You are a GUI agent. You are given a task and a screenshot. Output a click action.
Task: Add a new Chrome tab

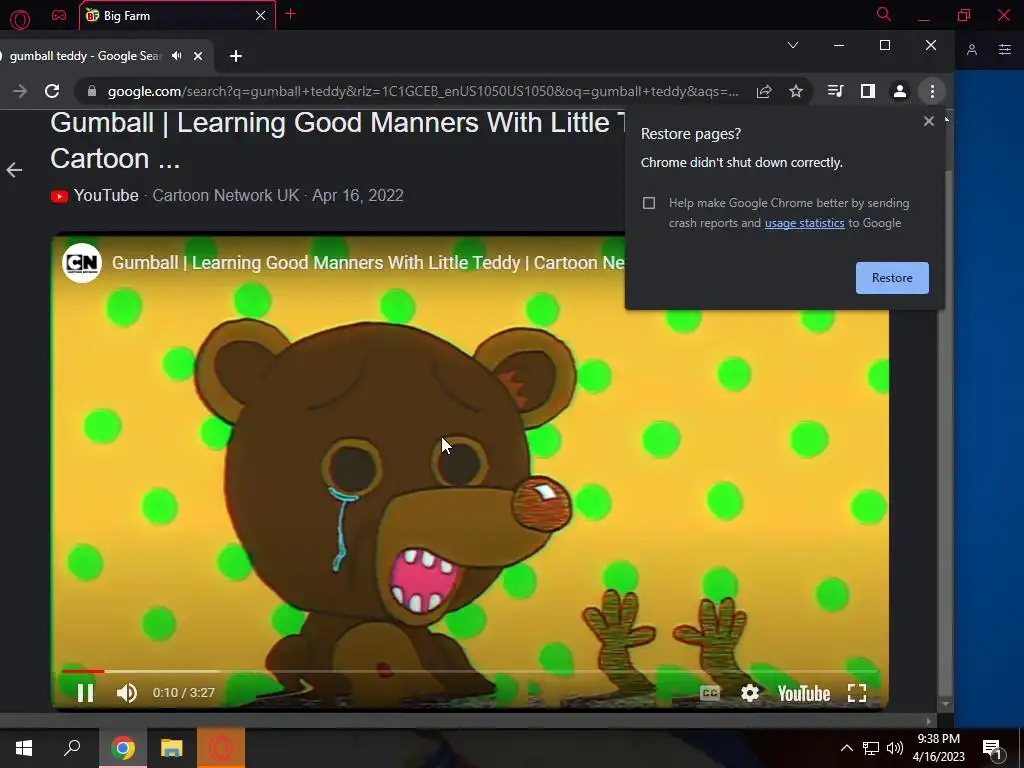[x=236, y=57]
